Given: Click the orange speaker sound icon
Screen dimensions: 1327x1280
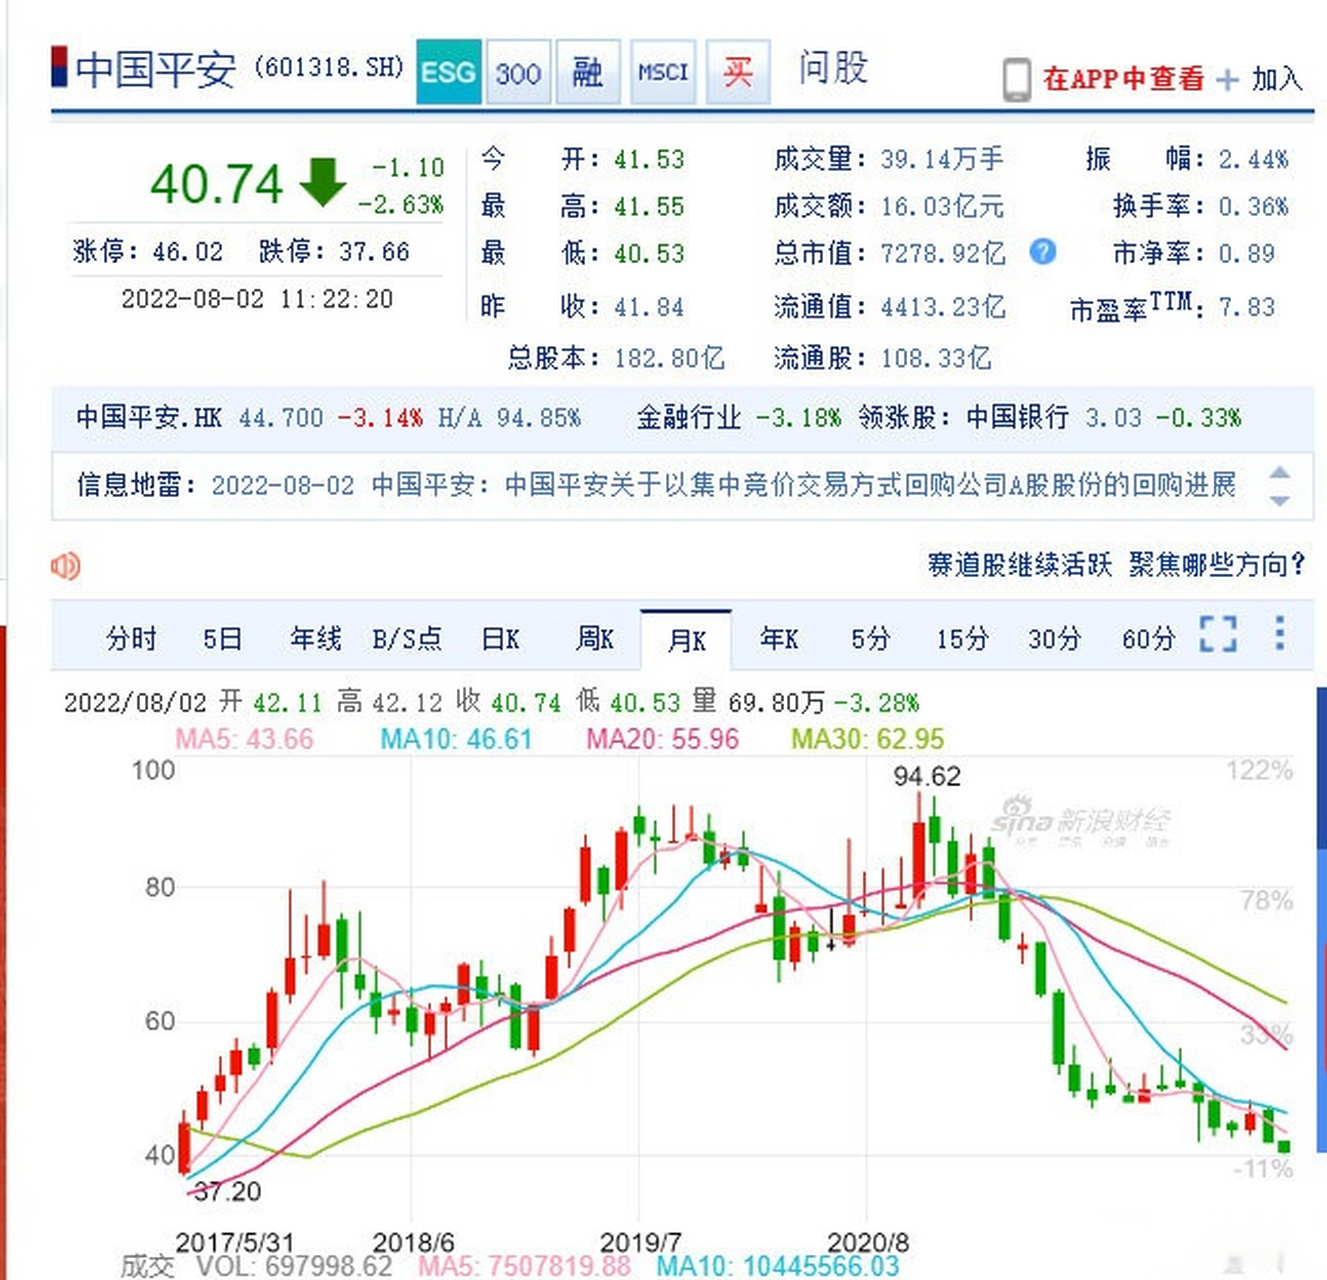Looking at the screenshot, I should [65, 566].
